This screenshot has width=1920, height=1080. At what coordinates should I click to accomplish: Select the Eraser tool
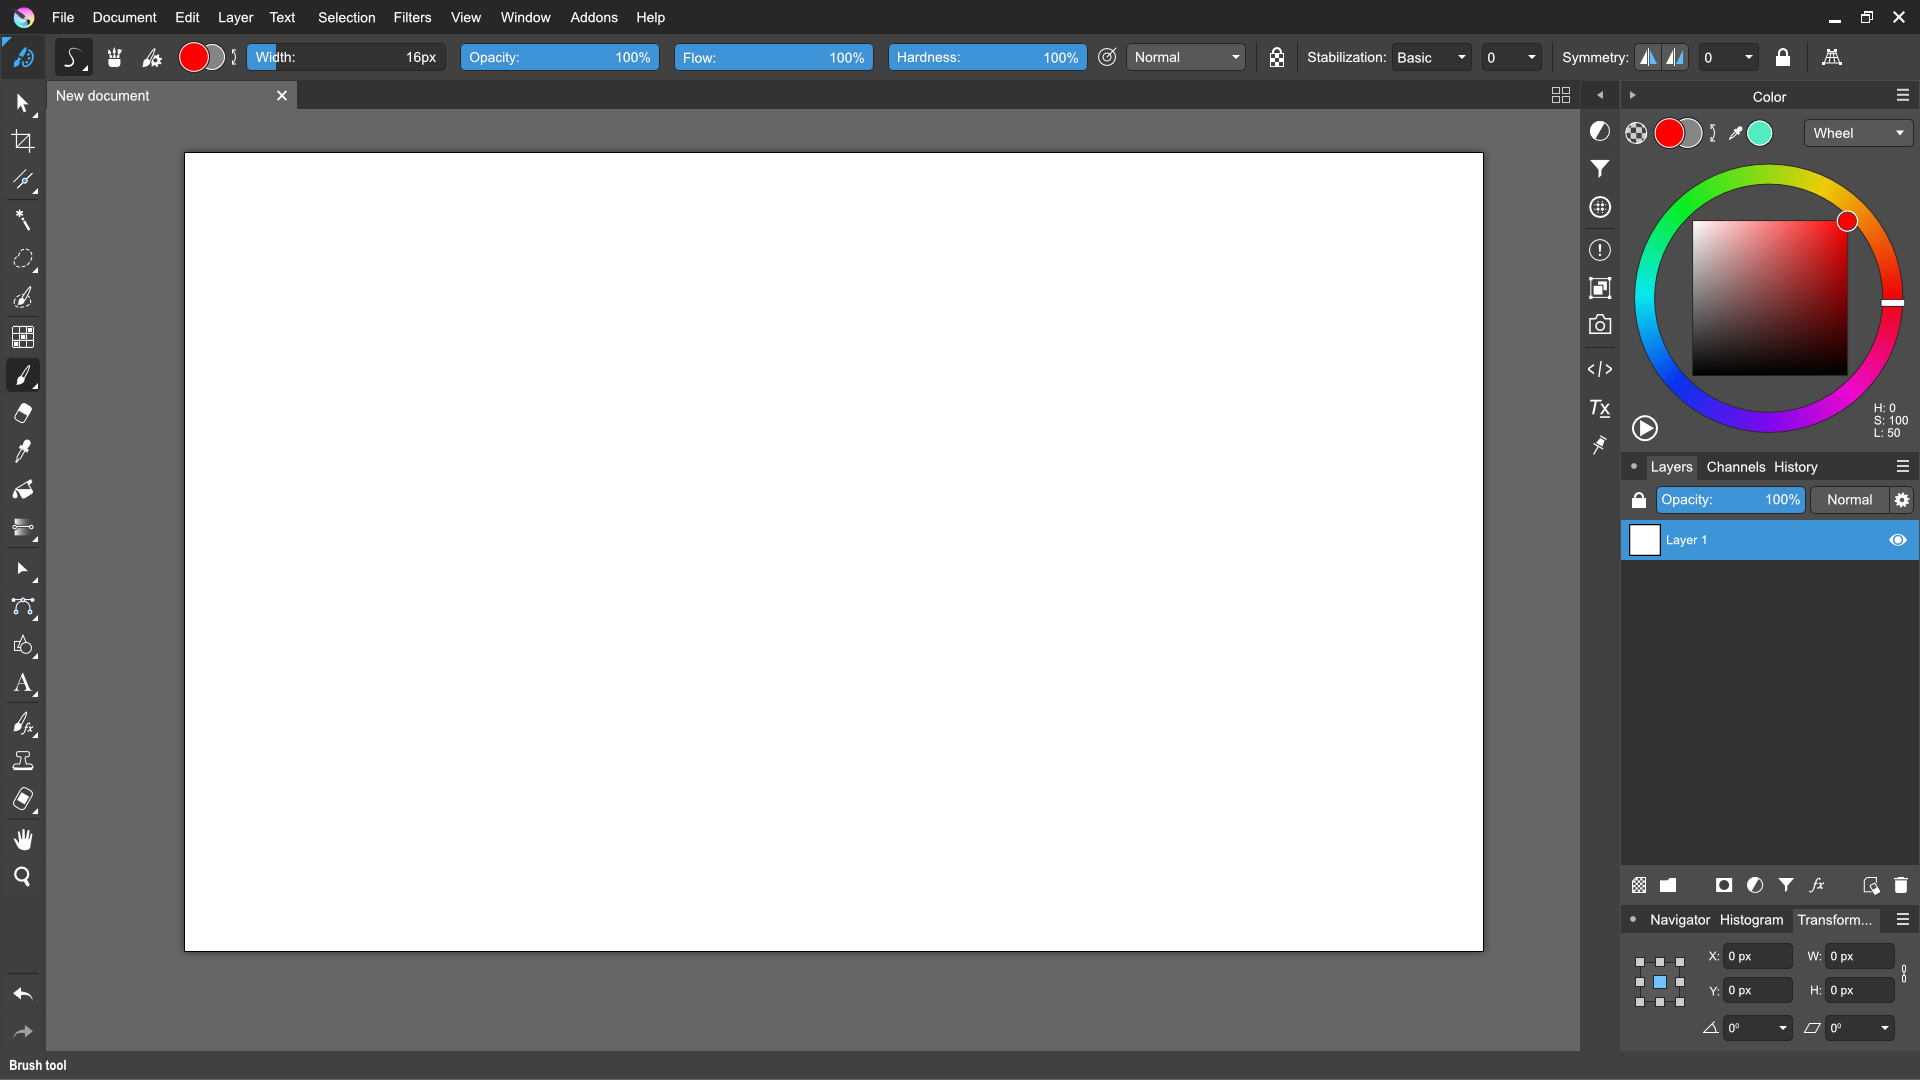(x=22, y=413)
